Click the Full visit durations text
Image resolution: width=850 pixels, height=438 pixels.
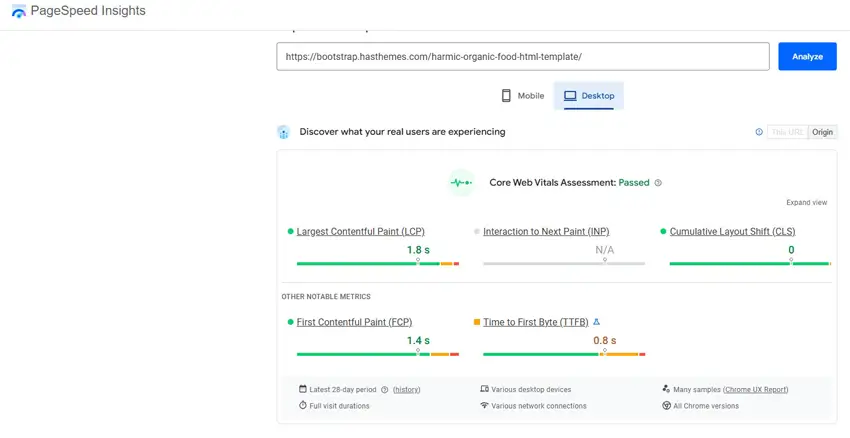(339, 405)
